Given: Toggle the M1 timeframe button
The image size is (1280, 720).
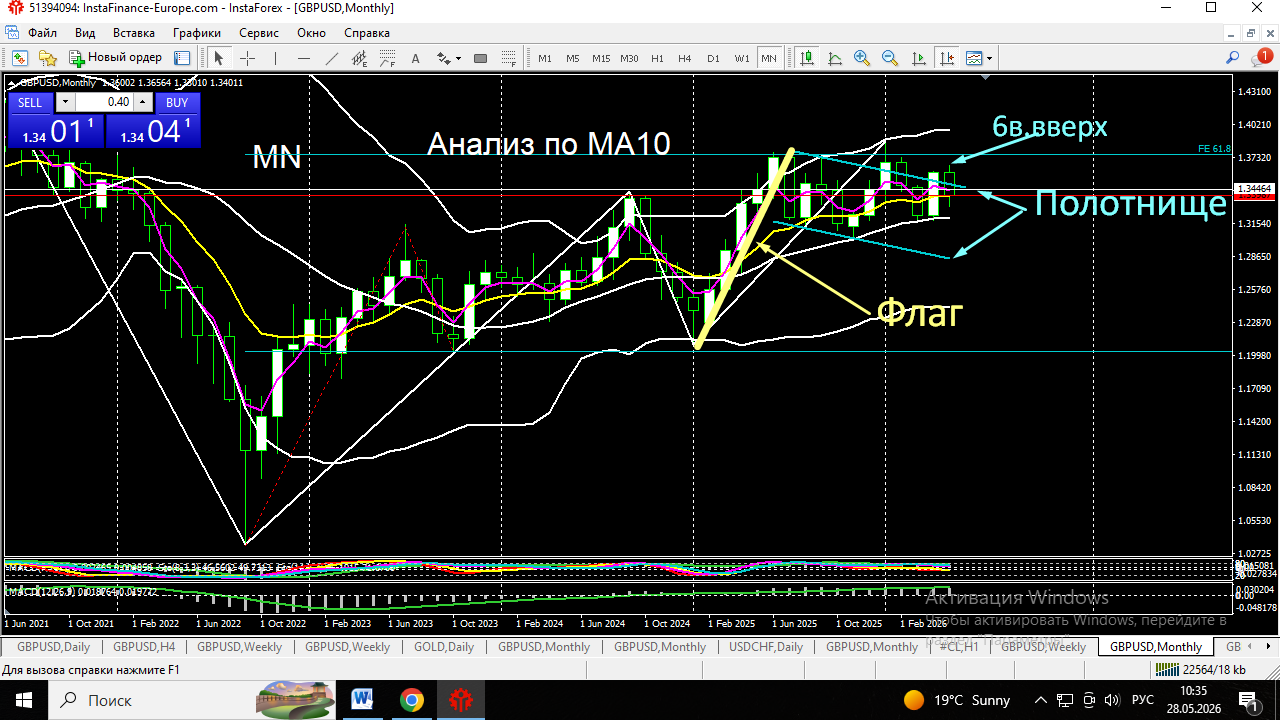Looking at the screenshot, I should 545,58.
